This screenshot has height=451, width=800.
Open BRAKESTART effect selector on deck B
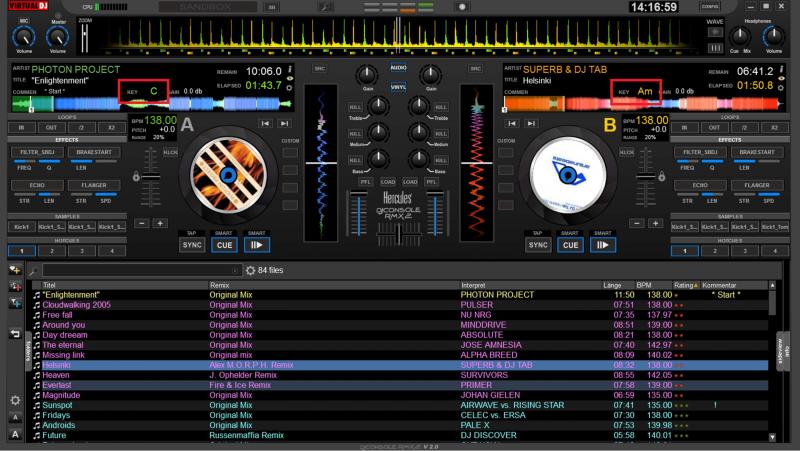(757, 152)
